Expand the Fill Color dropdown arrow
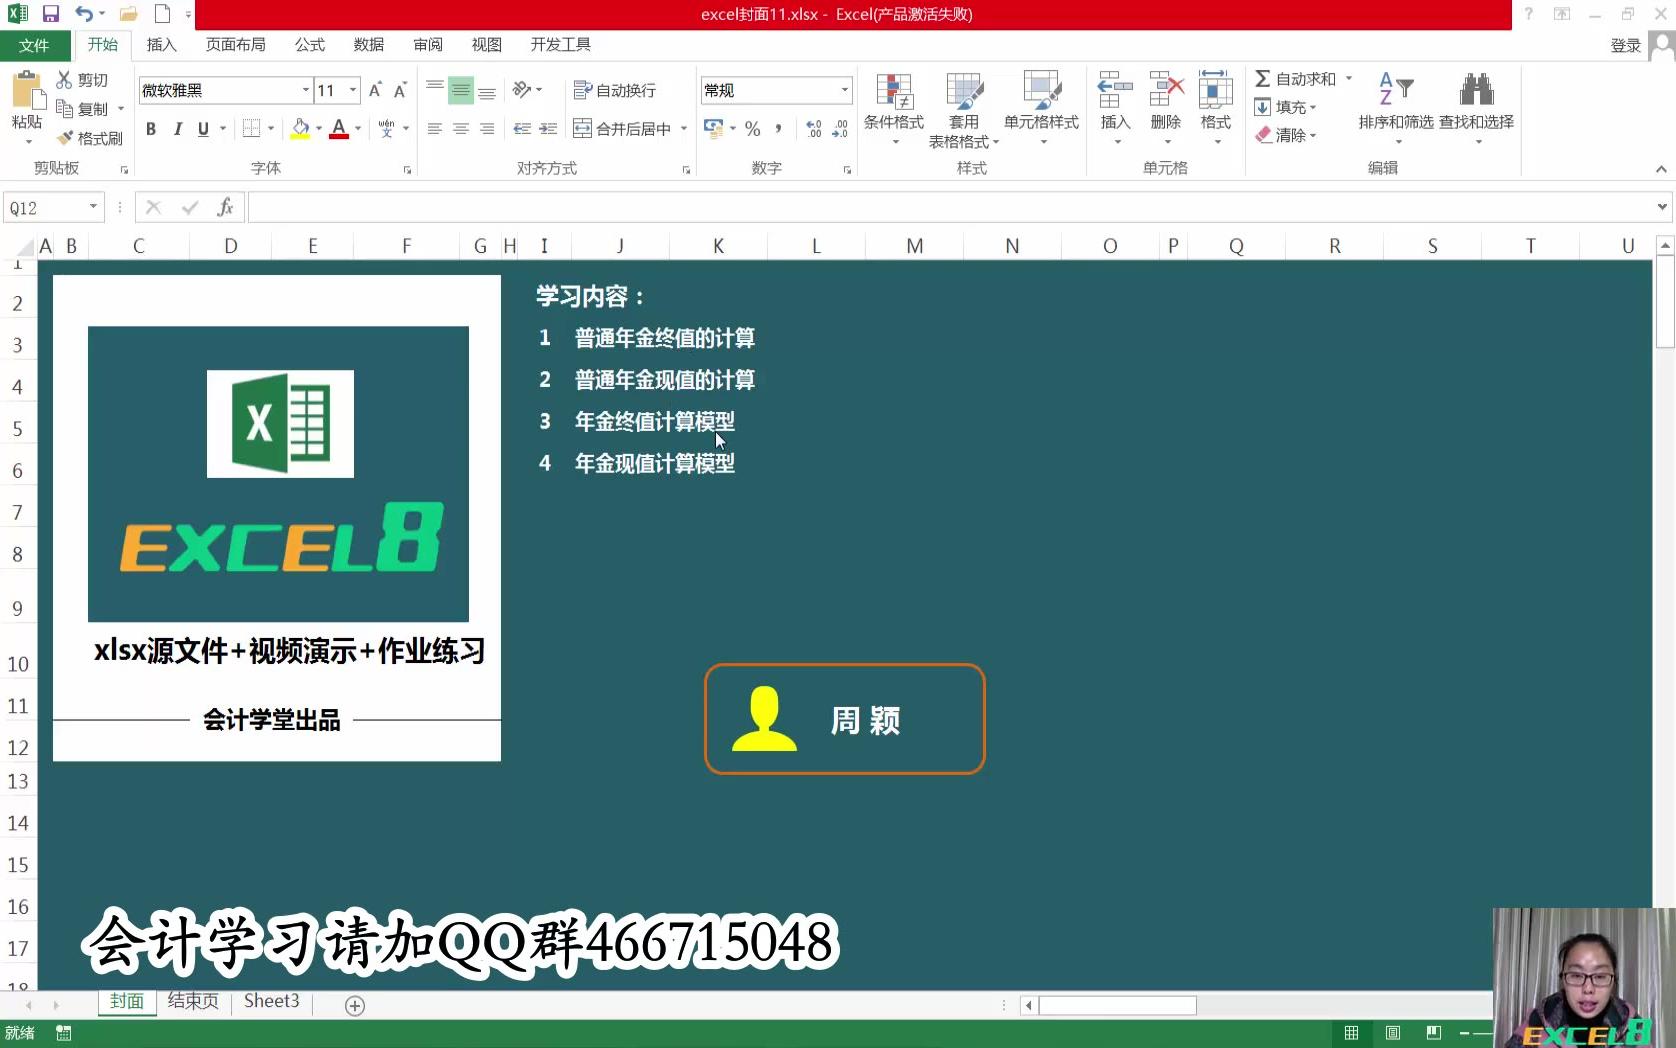This screenshot has width=1676, height=1048. (x=317, y=129)
